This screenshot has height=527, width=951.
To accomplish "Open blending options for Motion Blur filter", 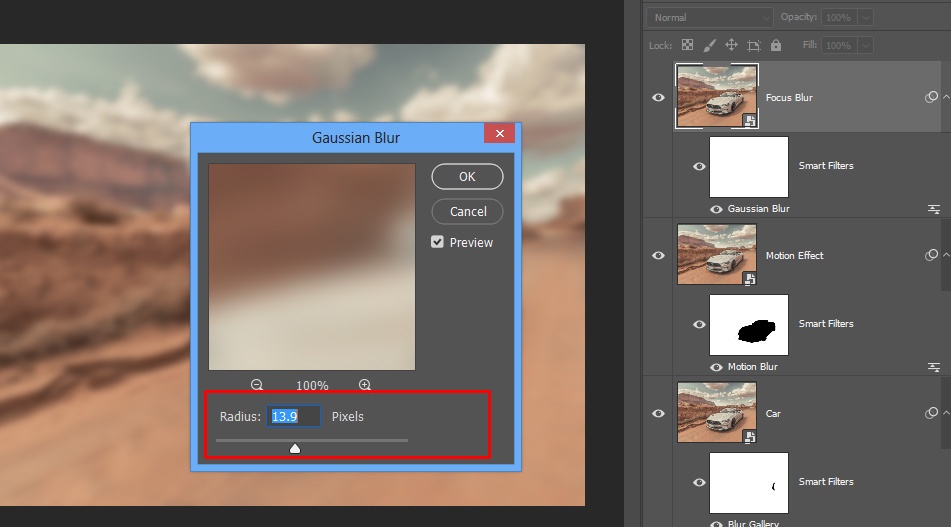I will [x=934, y=367].
